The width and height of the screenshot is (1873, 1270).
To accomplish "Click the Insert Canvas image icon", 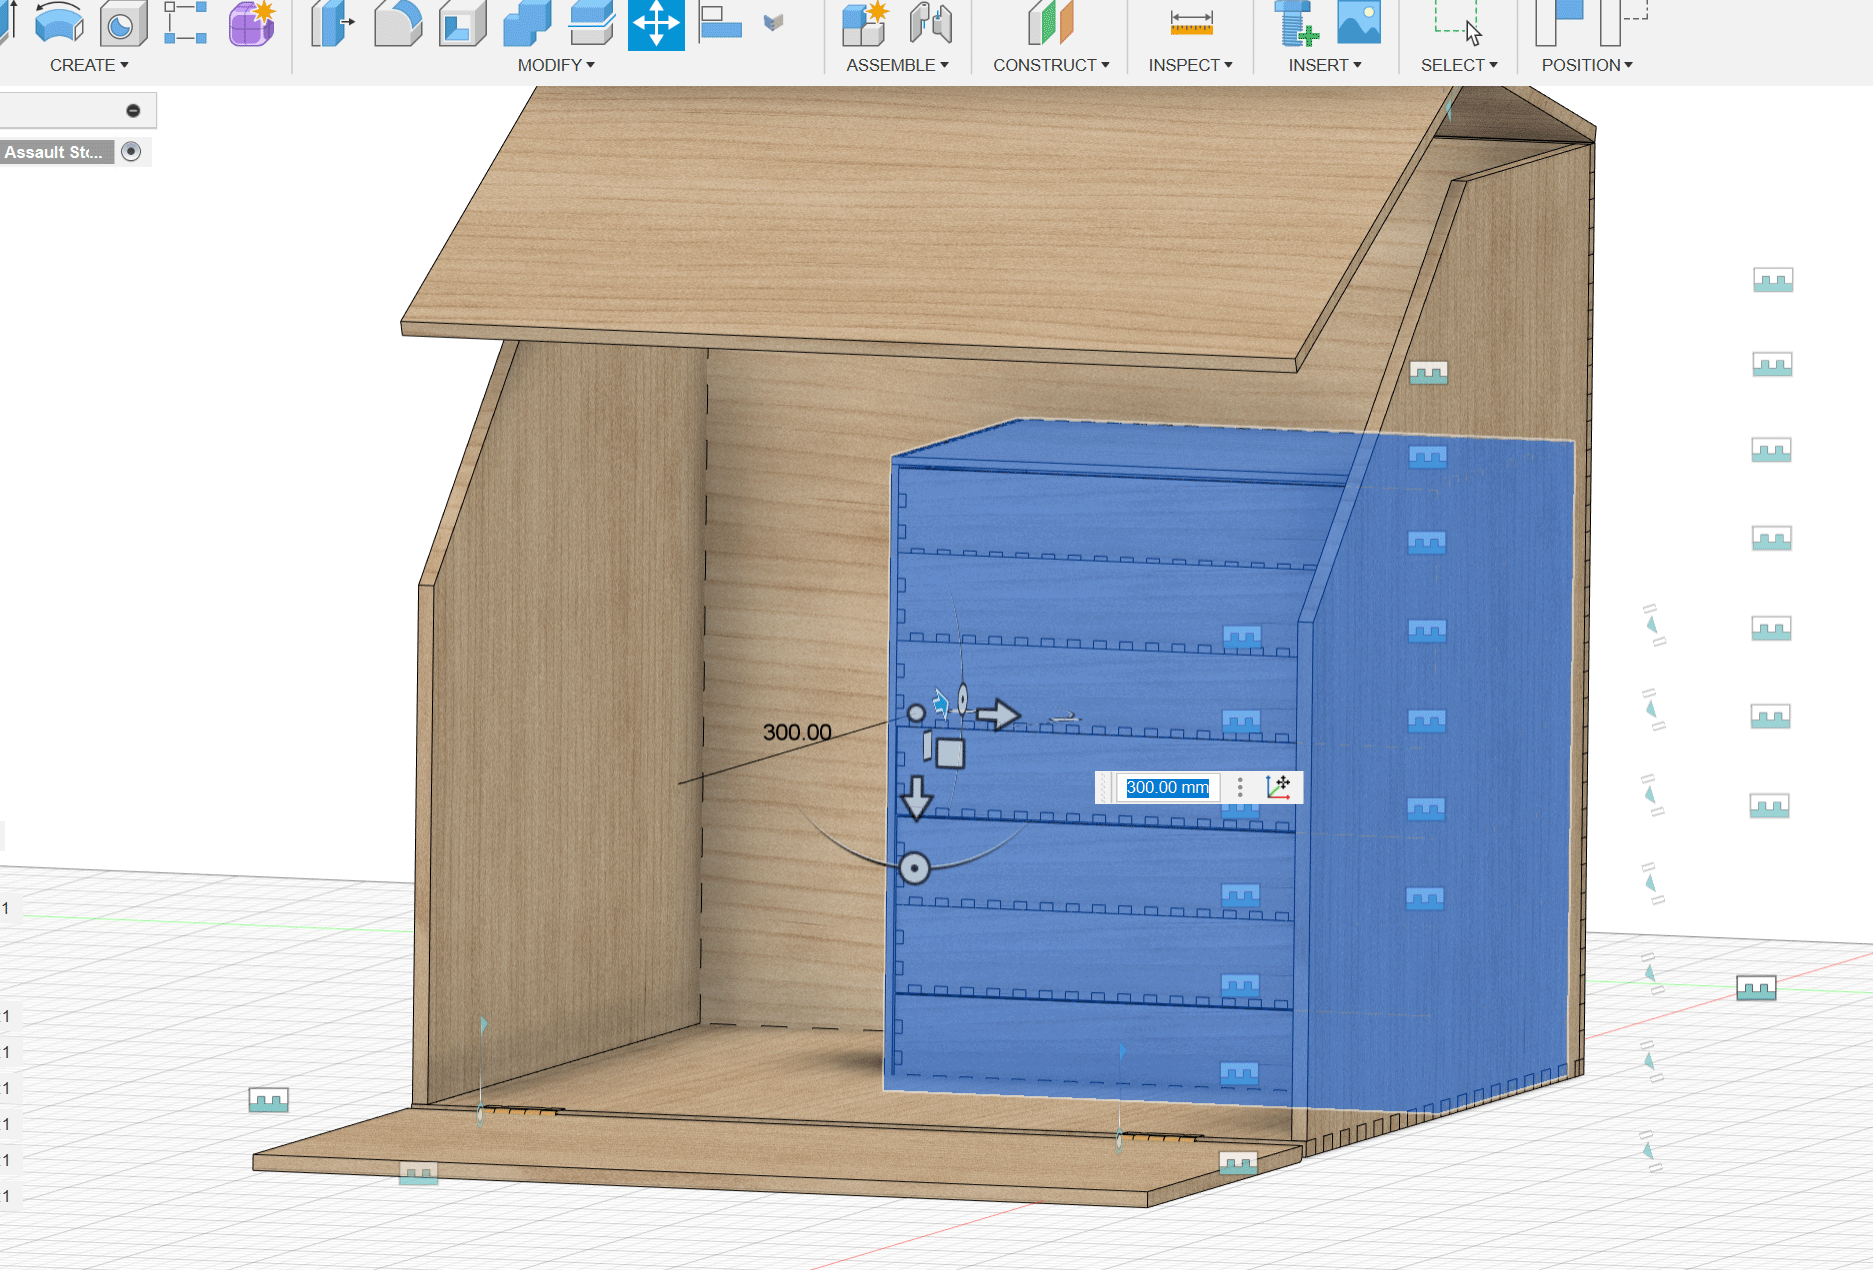I will pyautogui.click(x=1359, y=22).
